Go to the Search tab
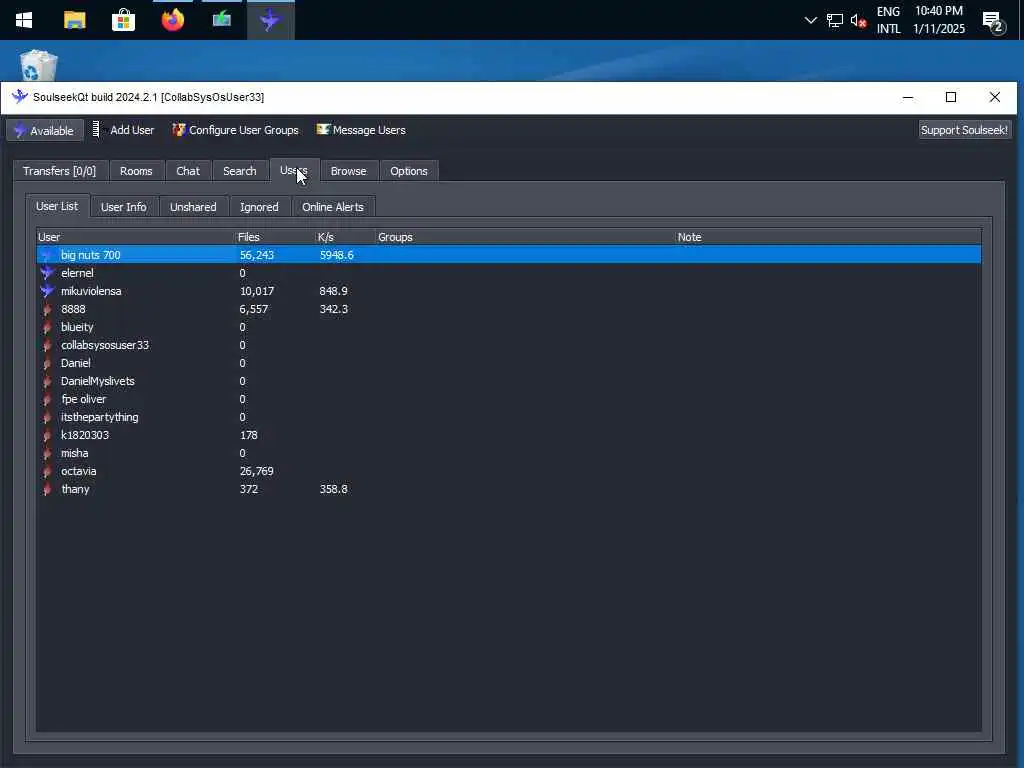Image resolution: width=1024 pixels, height=768 pixels. pyautogui.click(x=240, y=171)
